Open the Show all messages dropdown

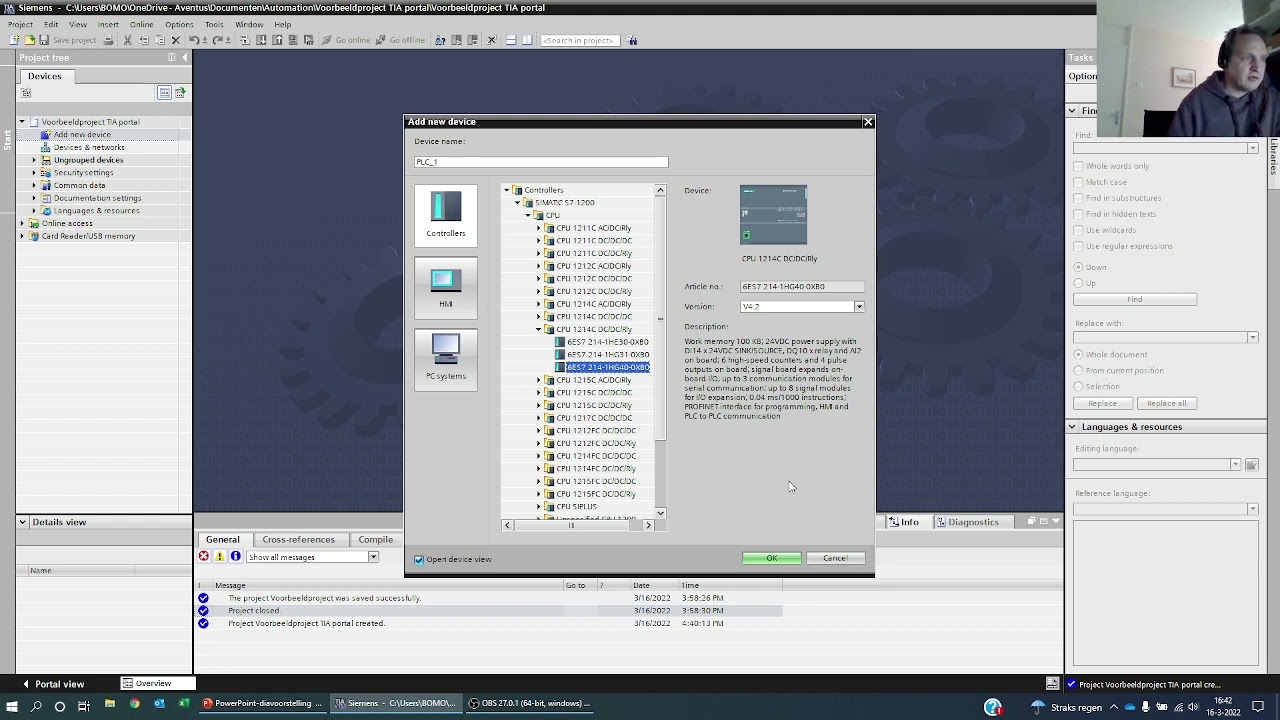coord(373,557)
